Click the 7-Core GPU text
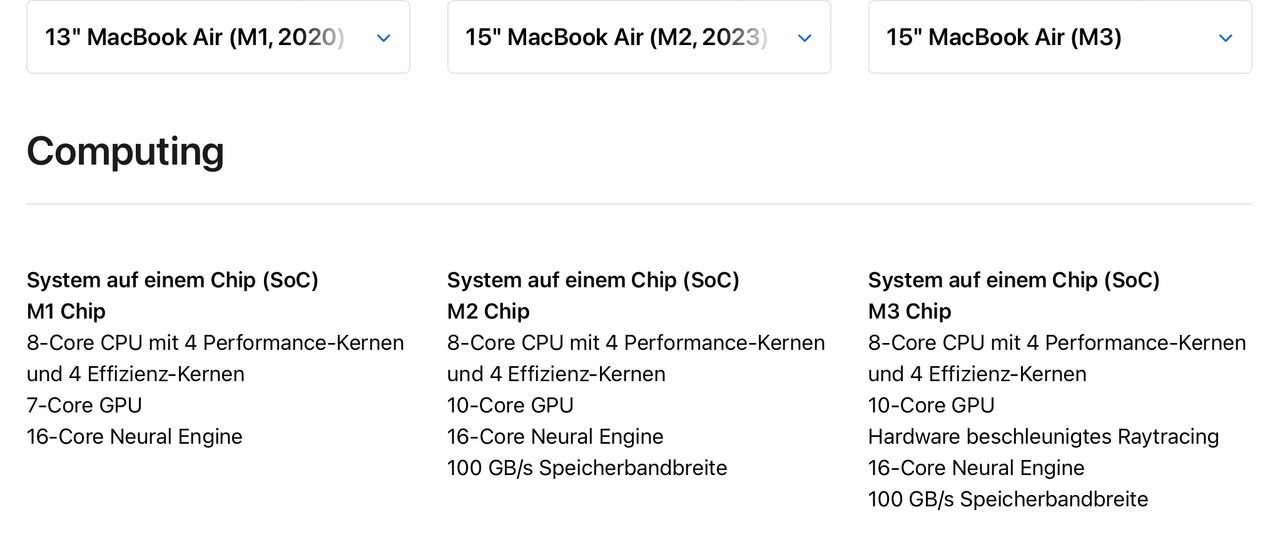Screen dimensions: 1280x542 point(84,405)
